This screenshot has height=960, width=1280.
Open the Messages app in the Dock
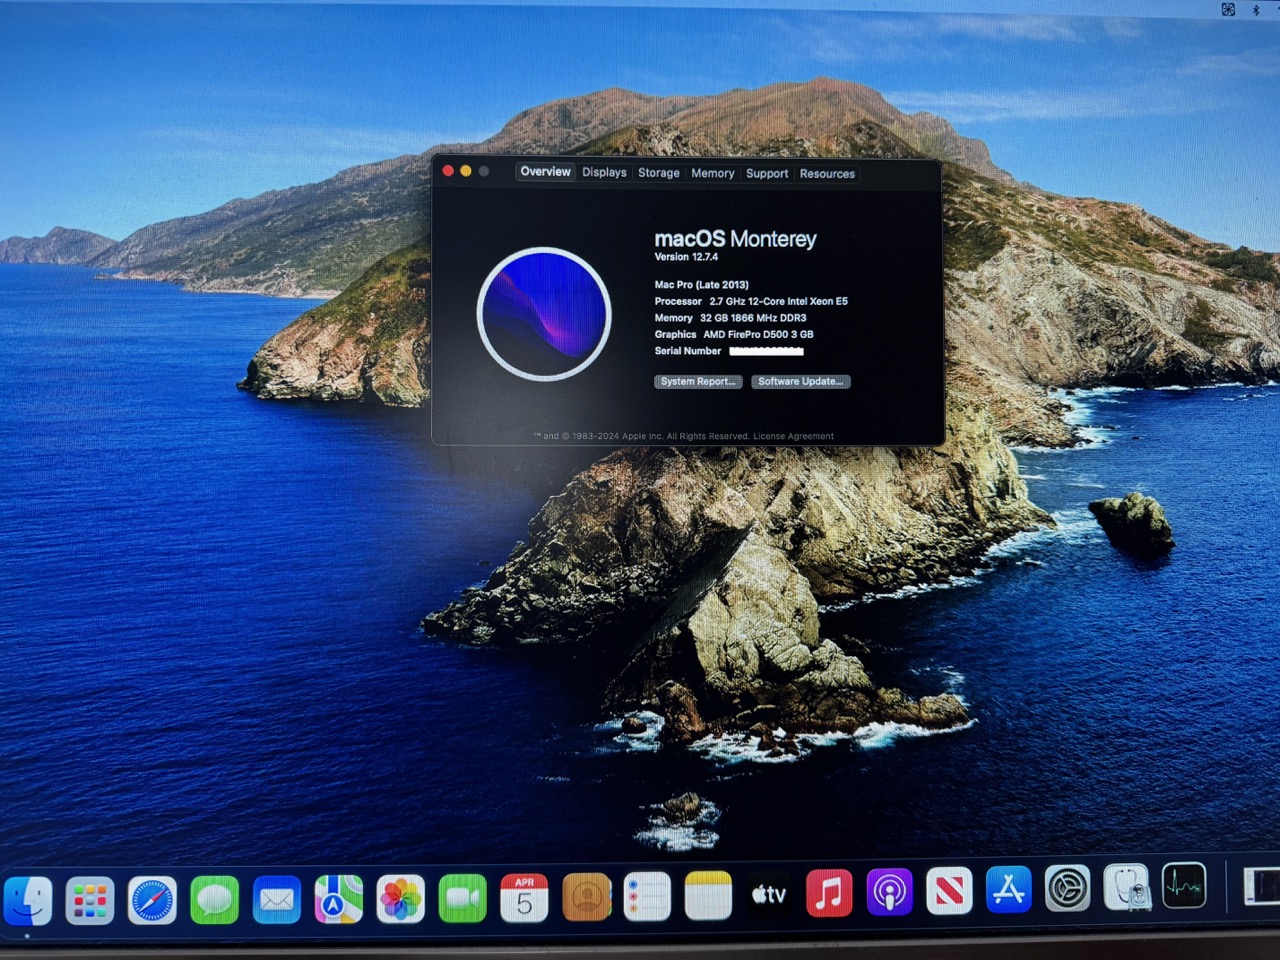[214, 900]
